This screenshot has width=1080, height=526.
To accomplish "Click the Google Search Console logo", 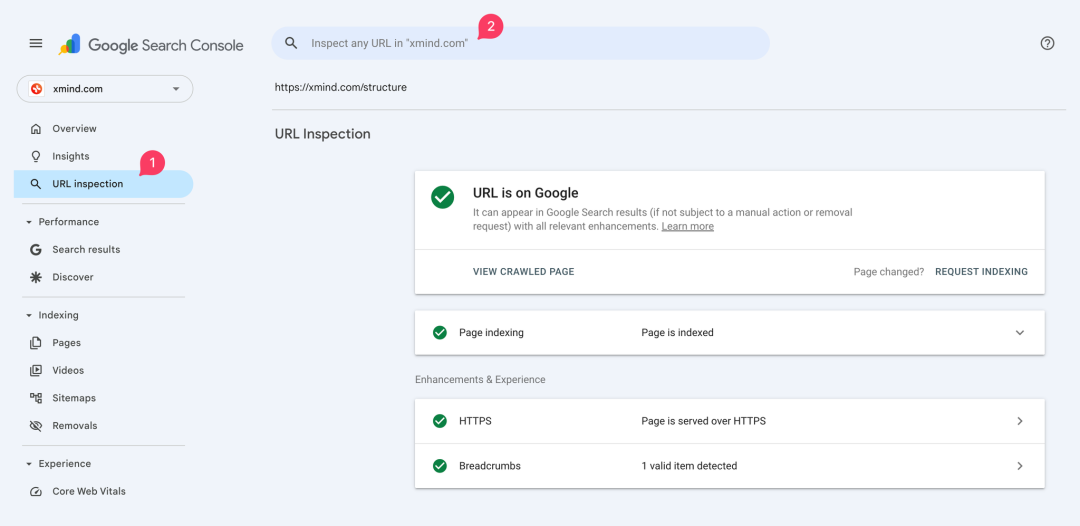I will click(x=151, y=45).
